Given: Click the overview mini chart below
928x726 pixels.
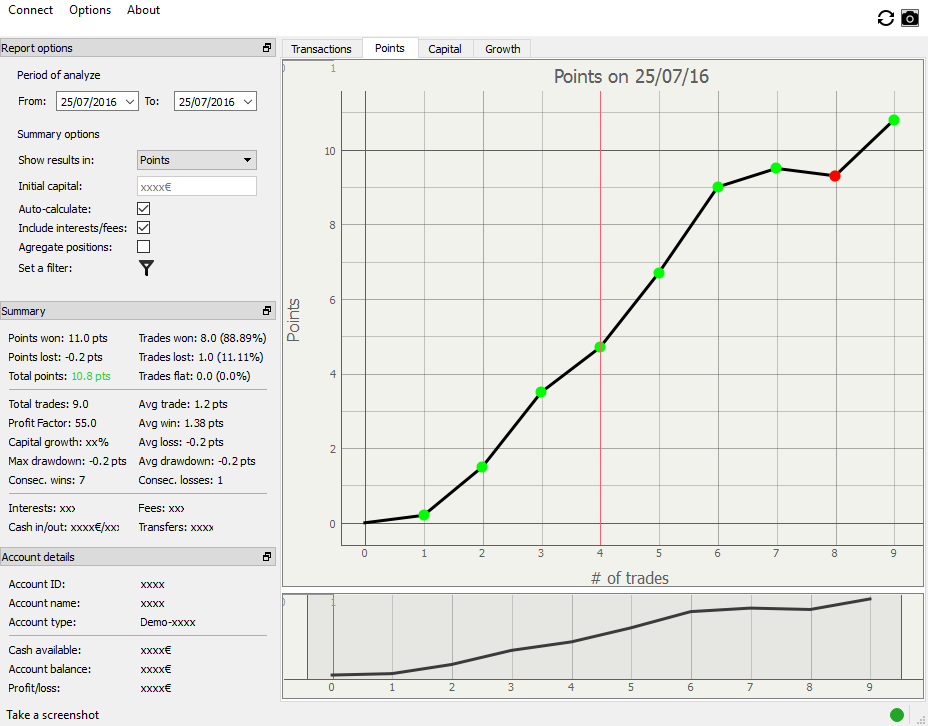Looking at the screenshot, I should pyautogui.click(x=602, y=645).
